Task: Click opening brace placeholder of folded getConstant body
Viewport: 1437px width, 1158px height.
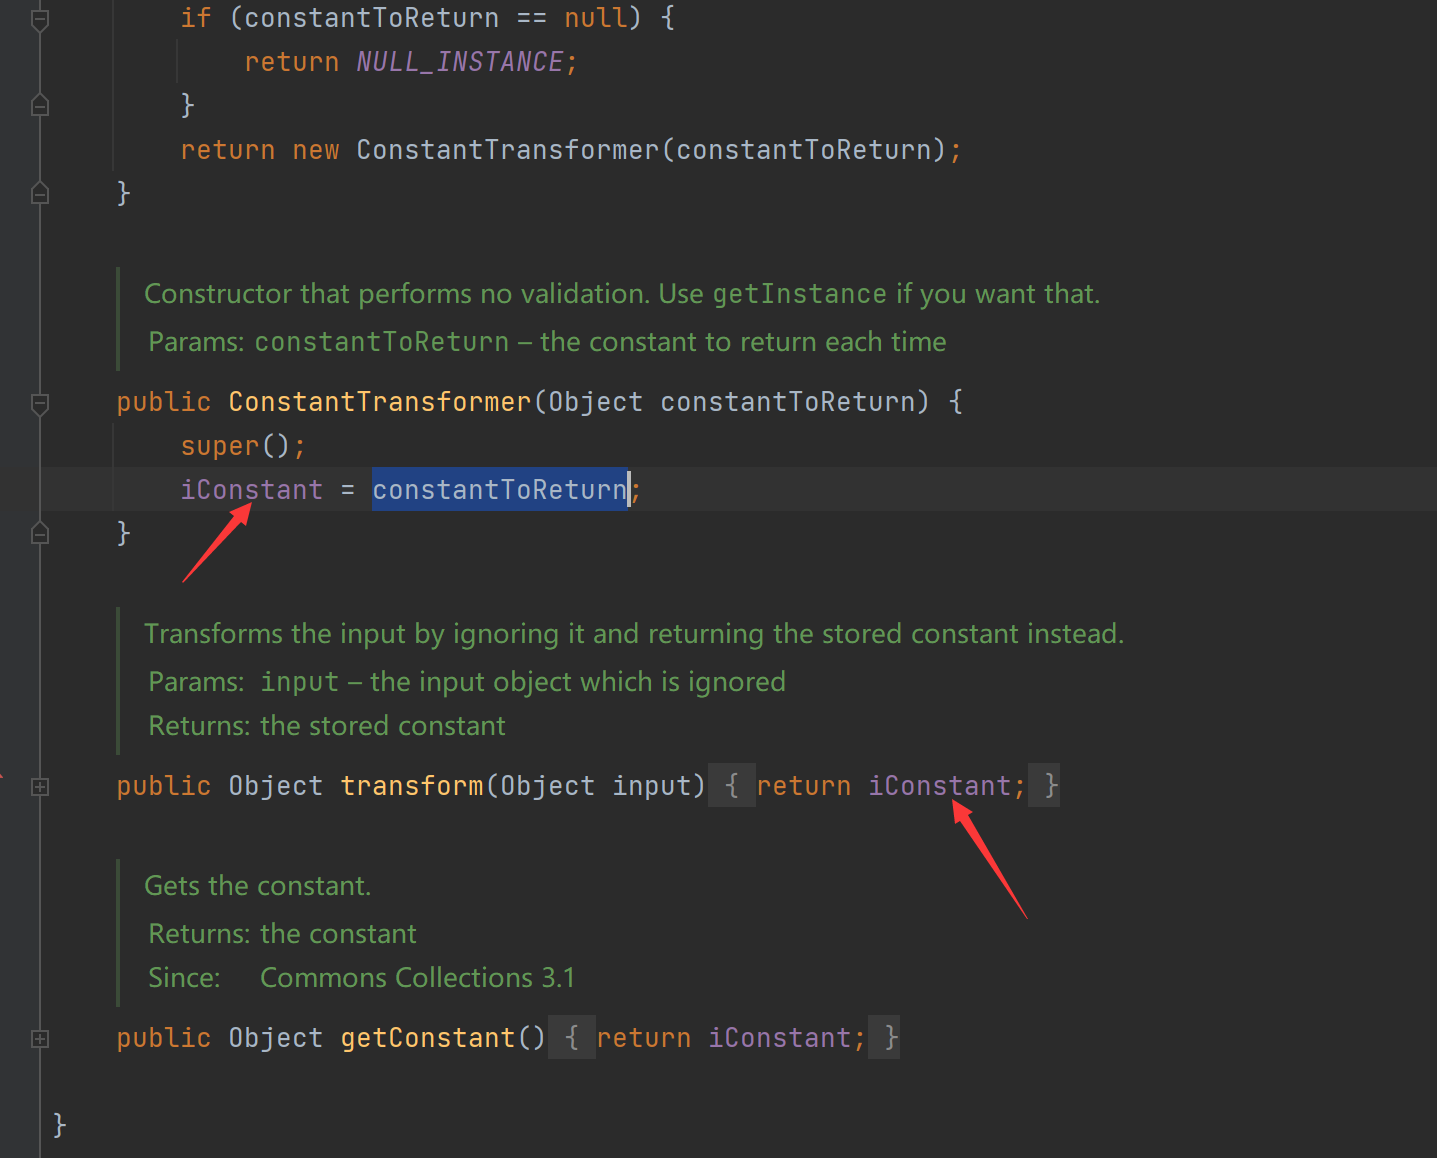Action: (571, 1038)
